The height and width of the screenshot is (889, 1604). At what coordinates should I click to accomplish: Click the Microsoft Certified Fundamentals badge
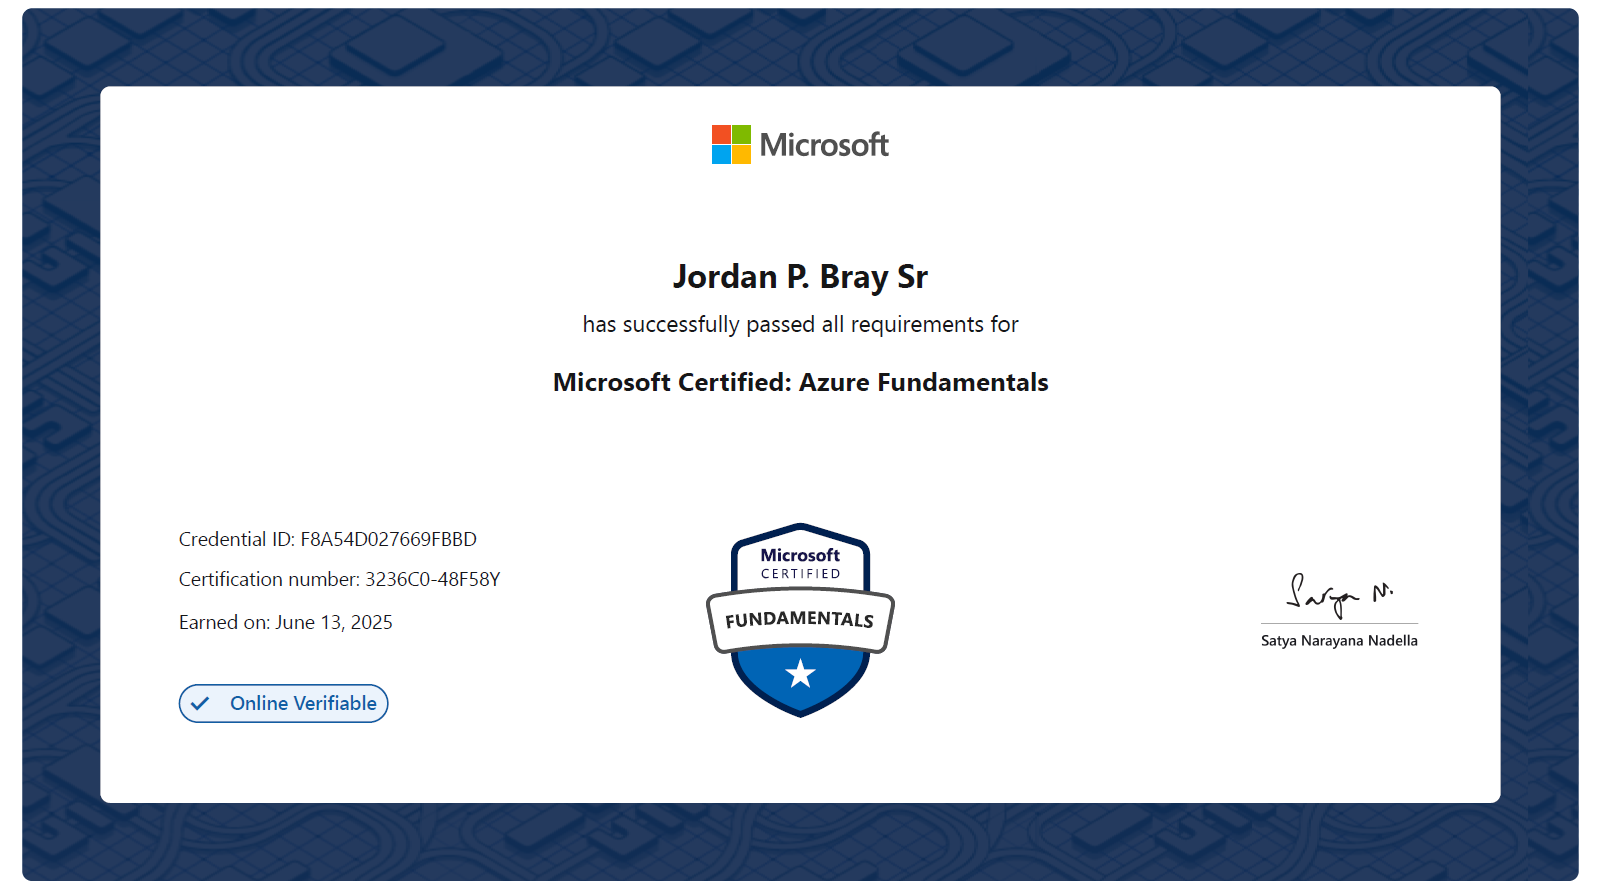800,620
